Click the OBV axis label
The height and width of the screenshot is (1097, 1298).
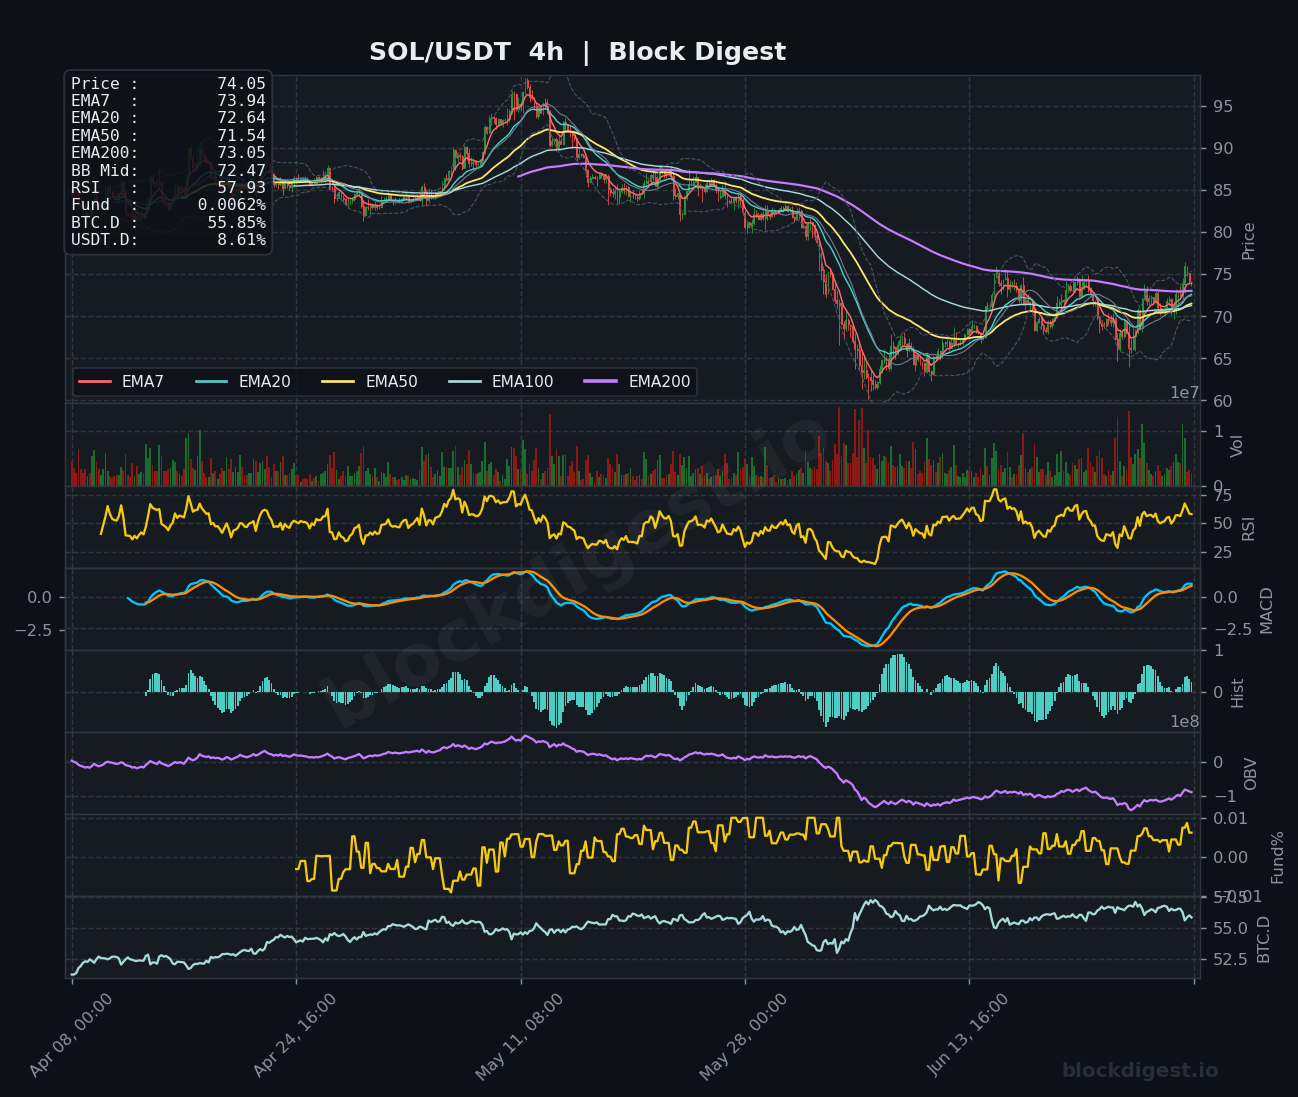coord(1251,774)
